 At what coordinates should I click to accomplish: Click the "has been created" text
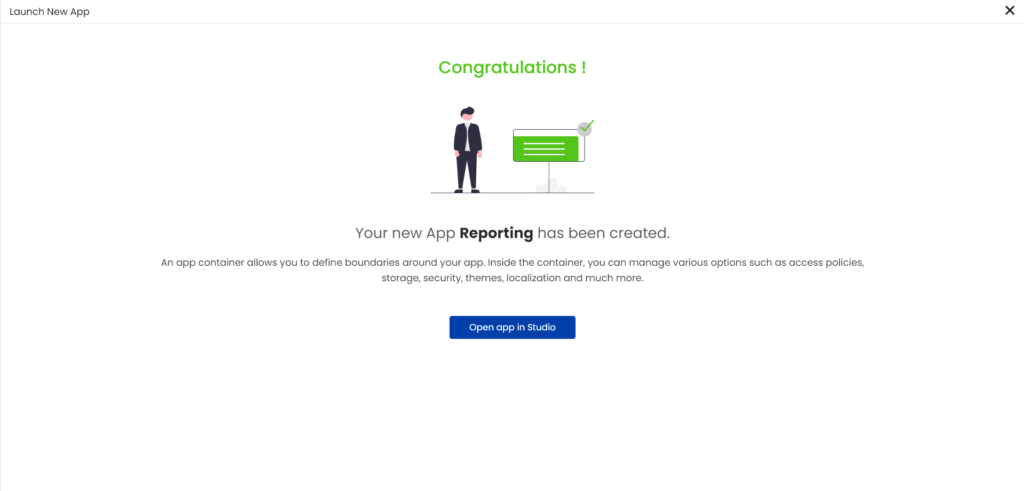[x=603, y=233]
